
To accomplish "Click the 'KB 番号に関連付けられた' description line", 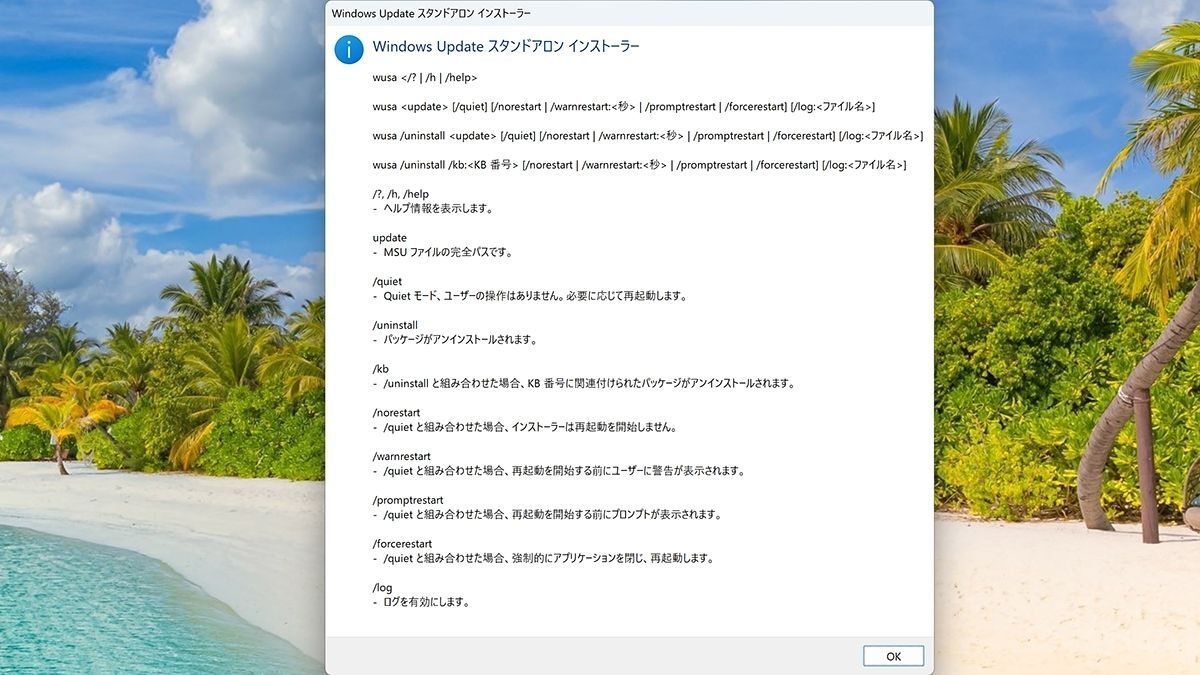I will [583, 383].
